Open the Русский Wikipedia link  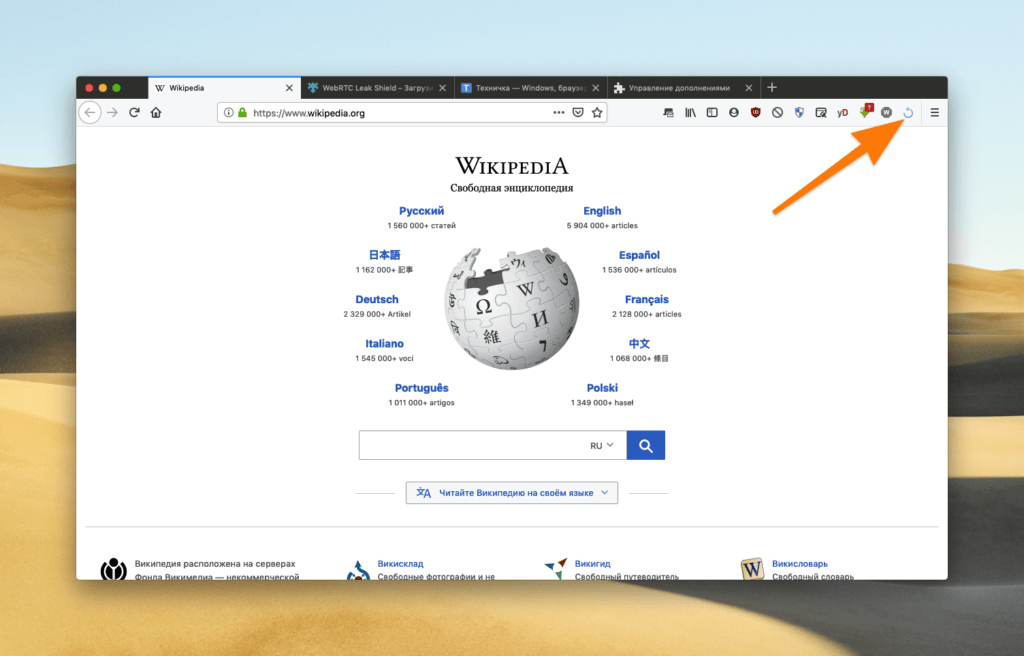point(421,211)
